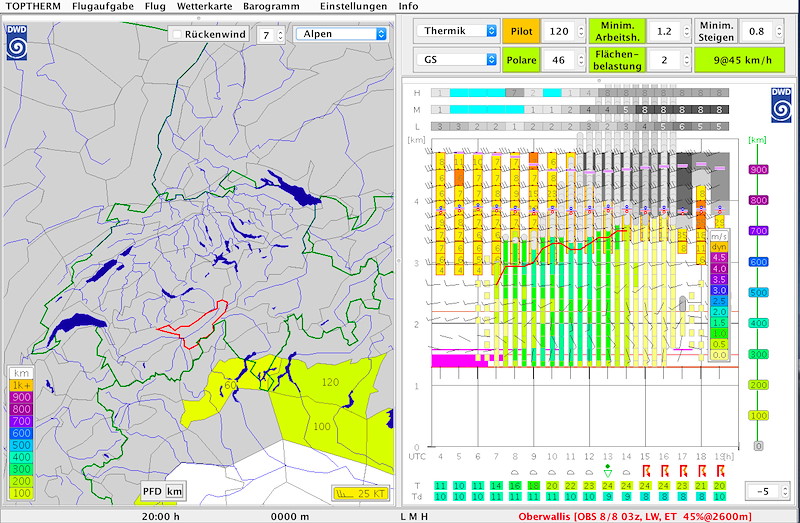Click the Minim. Steigen 0.8 stepper arrows
This screenshot has width=800, height=523.
[779, 31]
